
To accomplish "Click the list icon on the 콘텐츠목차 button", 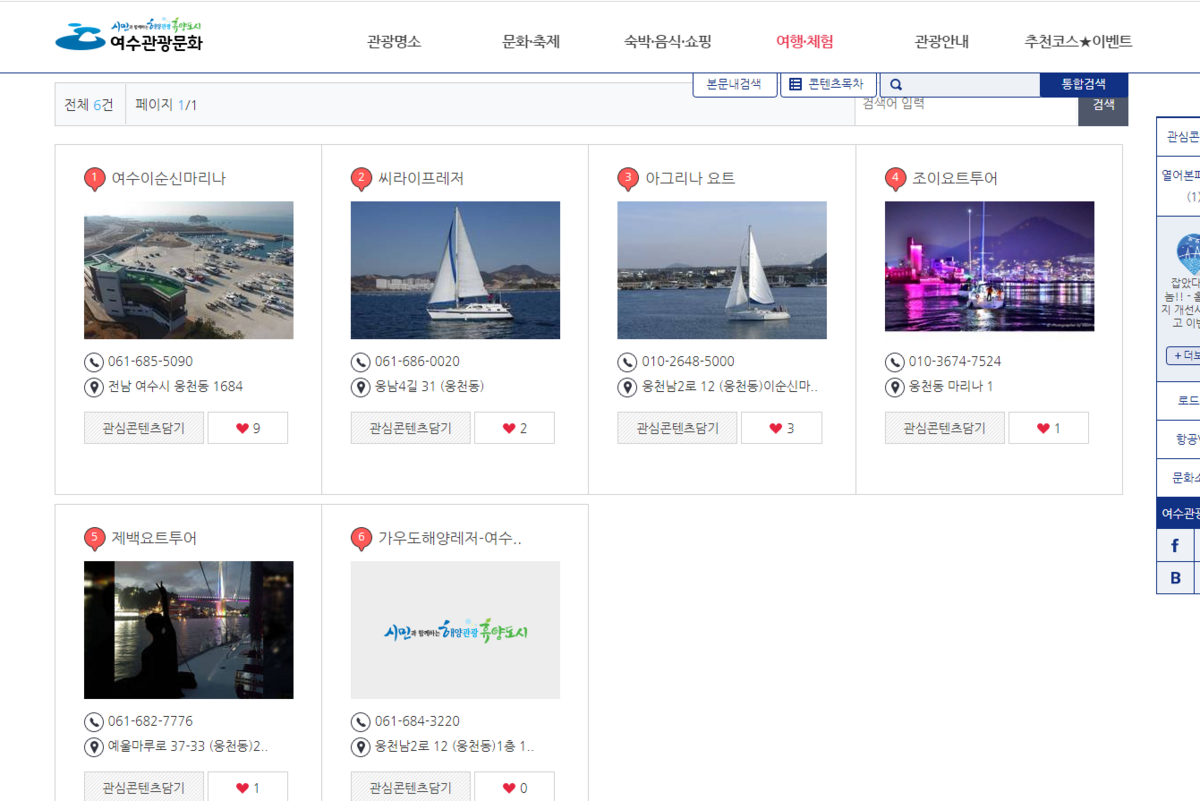I will [x=794, y=84].
